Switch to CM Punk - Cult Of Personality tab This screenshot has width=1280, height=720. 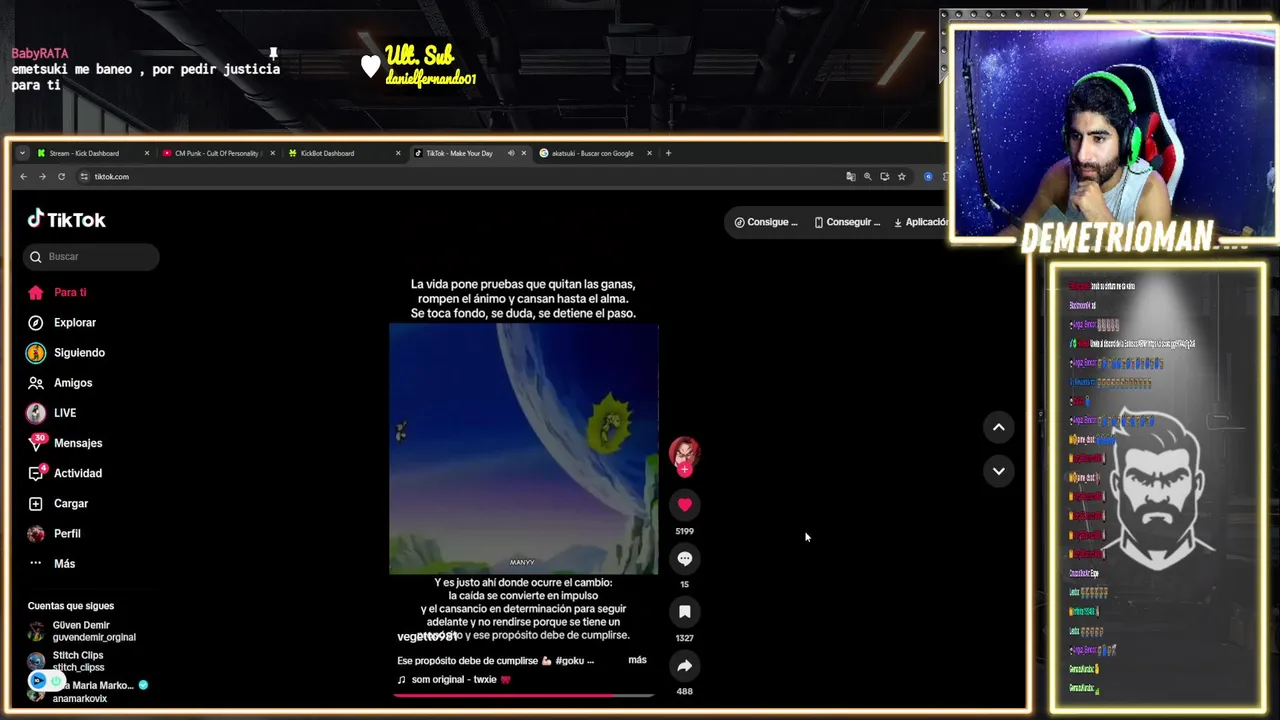218,153
